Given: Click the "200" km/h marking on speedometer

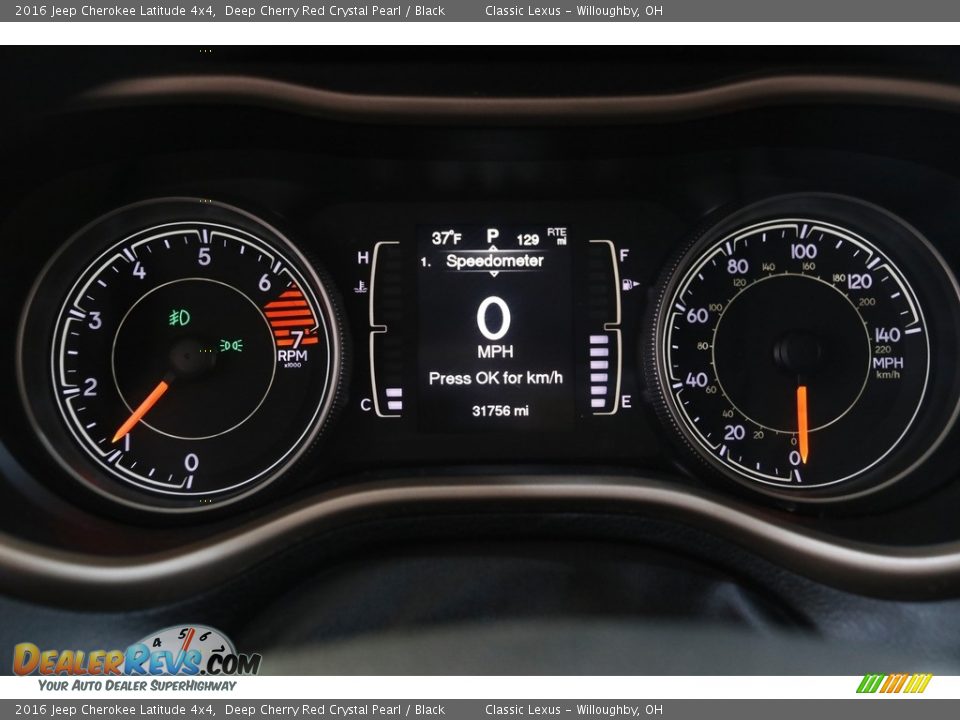Looking at the screenshot, I should tap(867, 302).
